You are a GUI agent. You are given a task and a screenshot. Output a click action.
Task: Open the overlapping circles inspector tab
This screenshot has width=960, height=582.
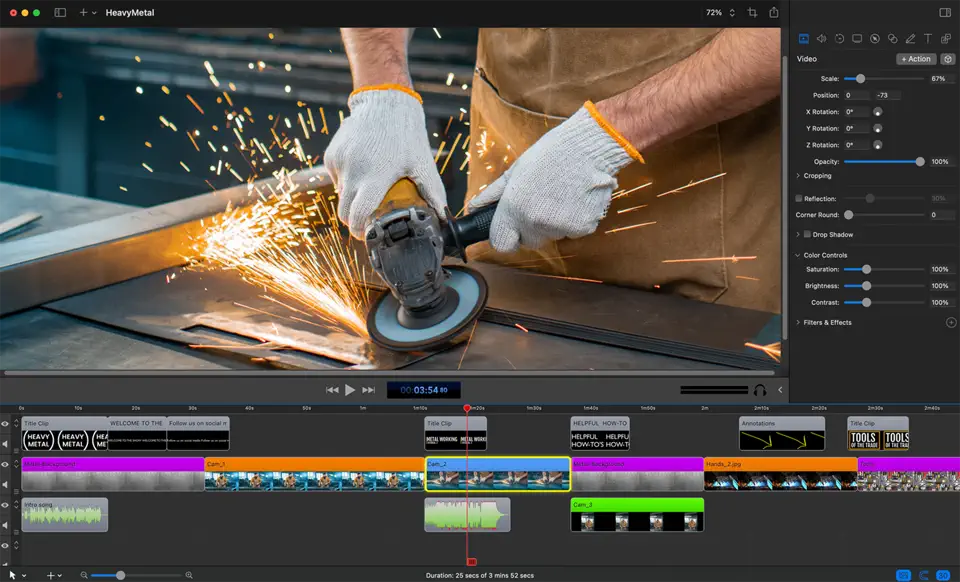893,39
